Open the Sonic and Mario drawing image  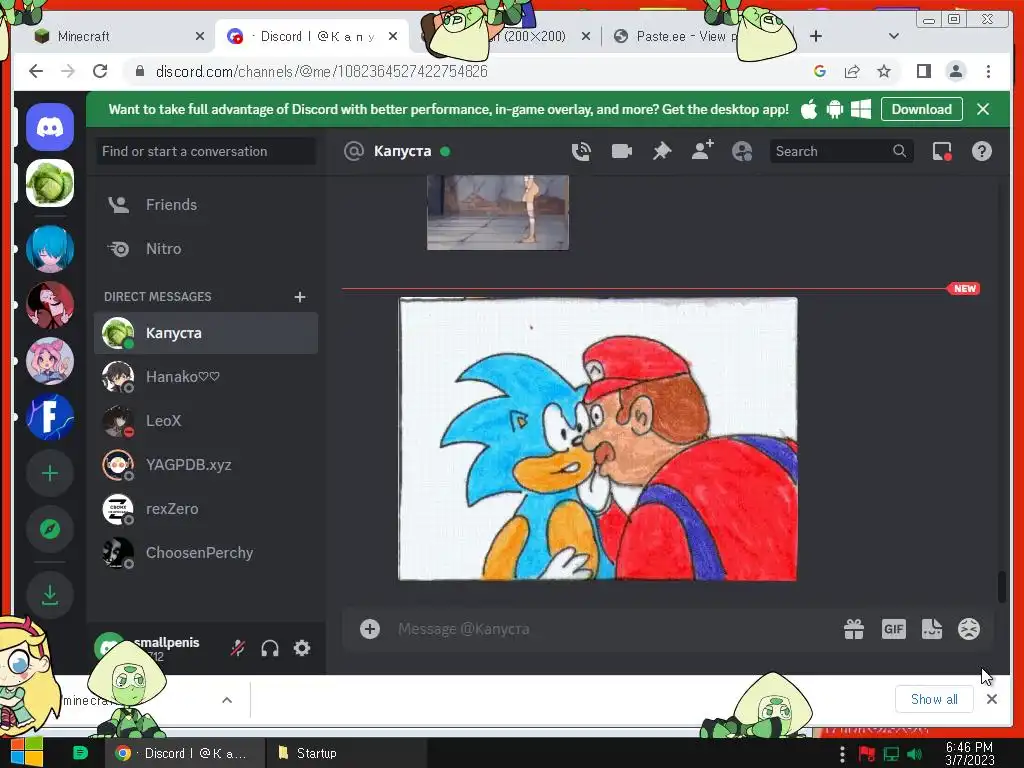coord(598,439)
